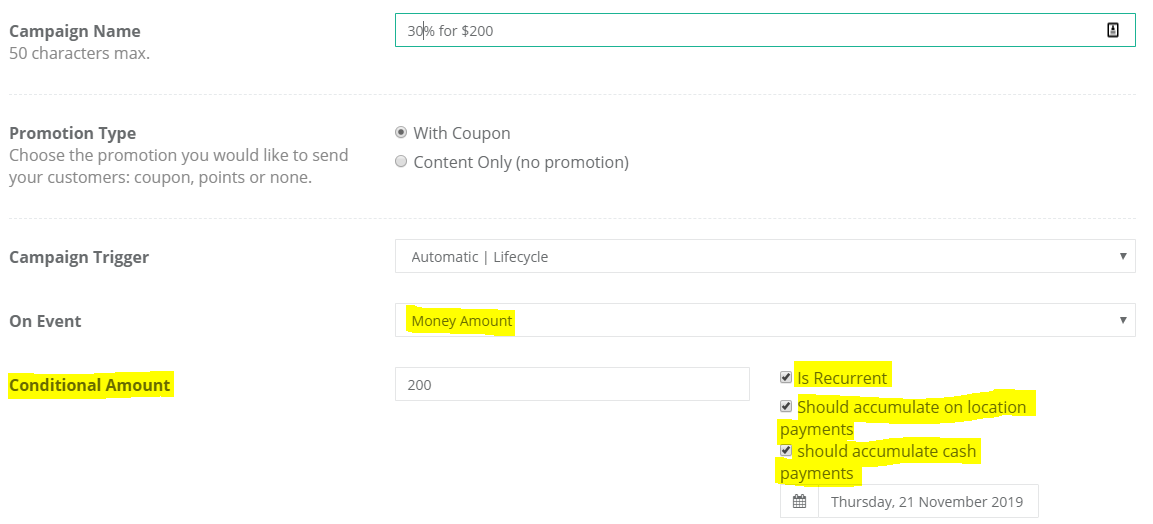Expand the On Event dropdown set to Money Amount
Screen dimensions: 1153x524
[765, 320]
